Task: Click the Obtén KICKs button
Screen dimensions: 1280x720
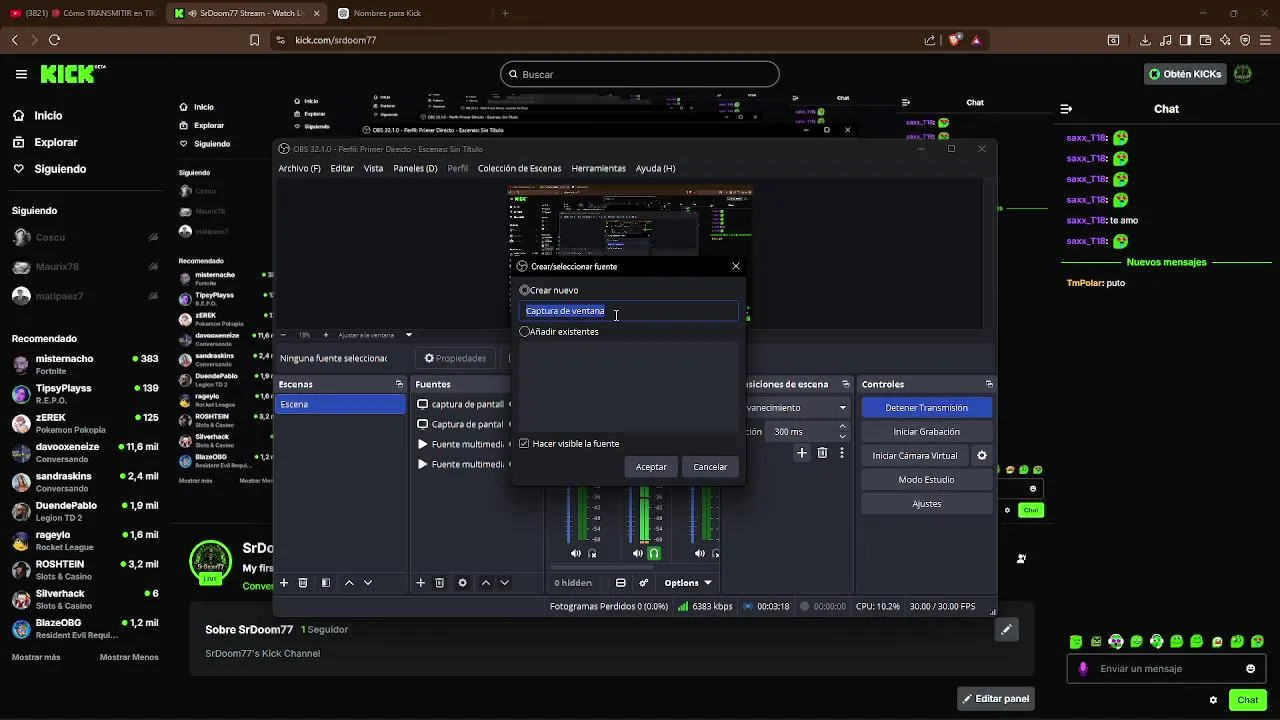Action: [x=1185, y=74]
